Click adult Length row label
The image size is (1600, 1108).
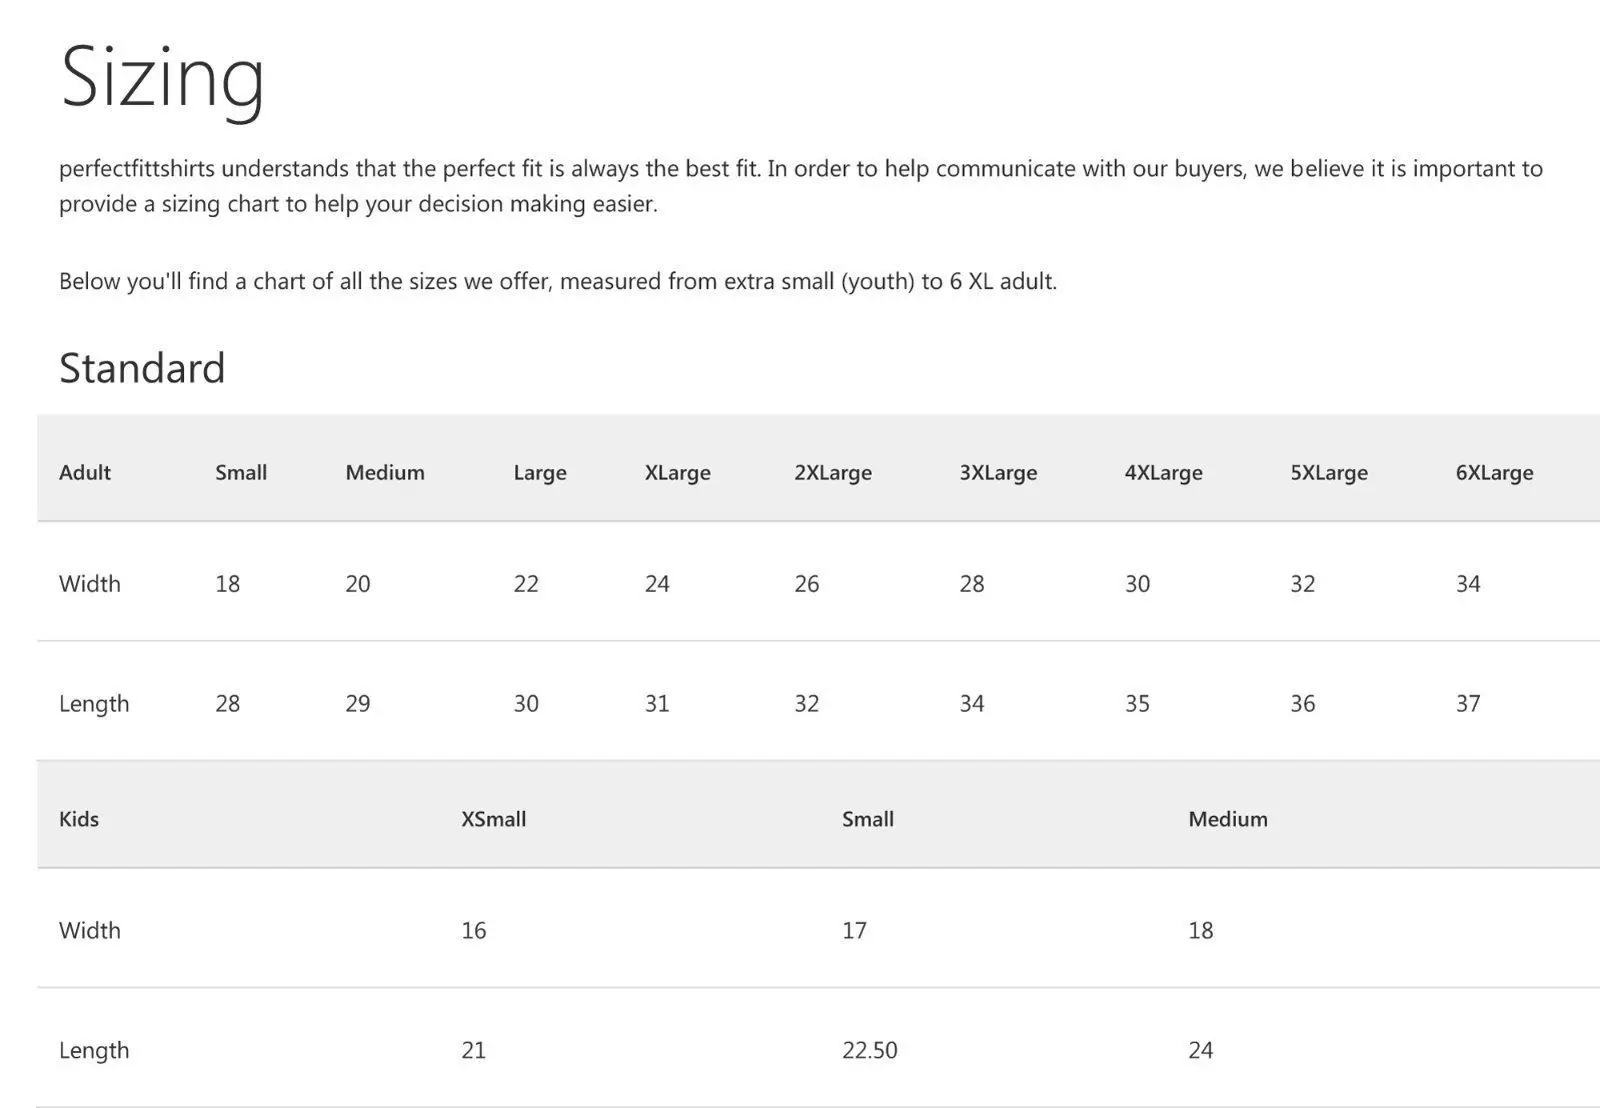click(94, 704)
